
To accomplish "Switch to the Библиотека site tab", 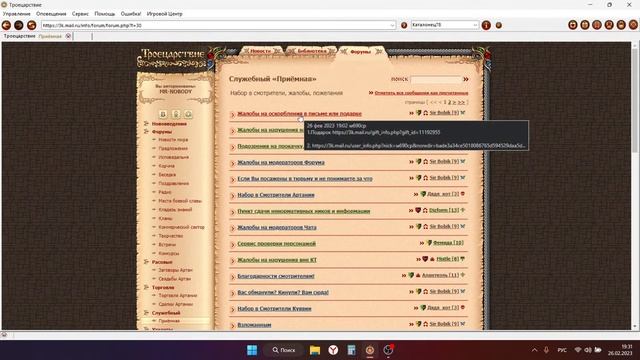I will tap(312, 51).
